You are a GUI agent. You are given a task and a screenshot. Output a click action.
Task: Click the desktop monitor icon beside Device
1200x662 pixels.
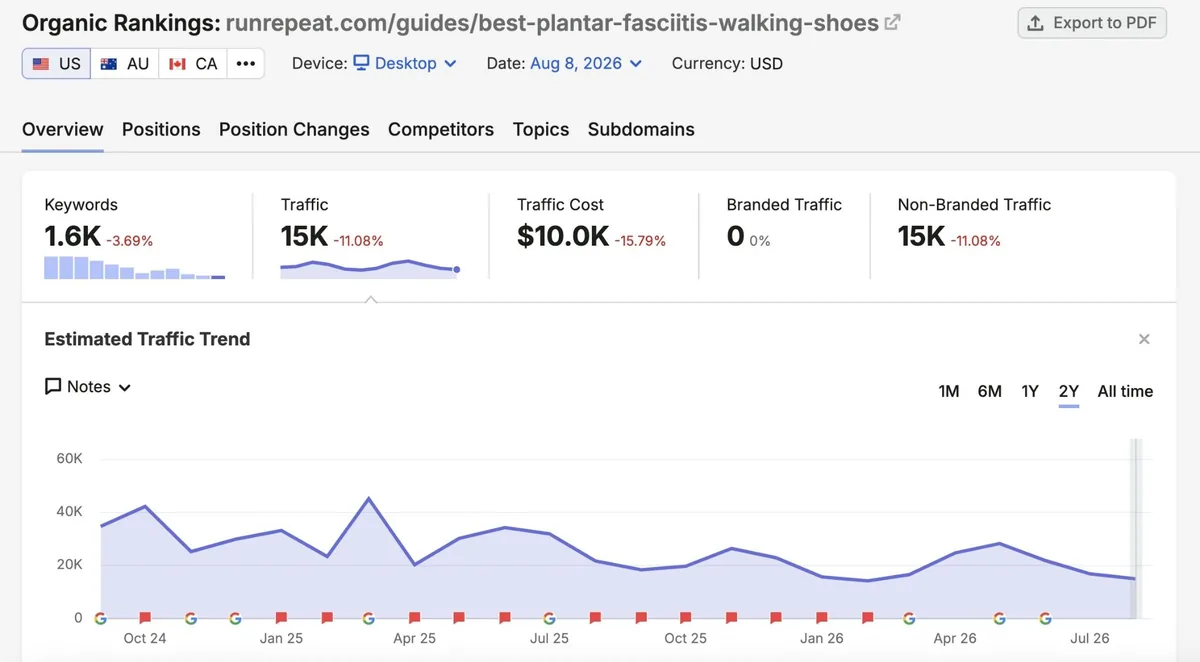pos(362,63)
